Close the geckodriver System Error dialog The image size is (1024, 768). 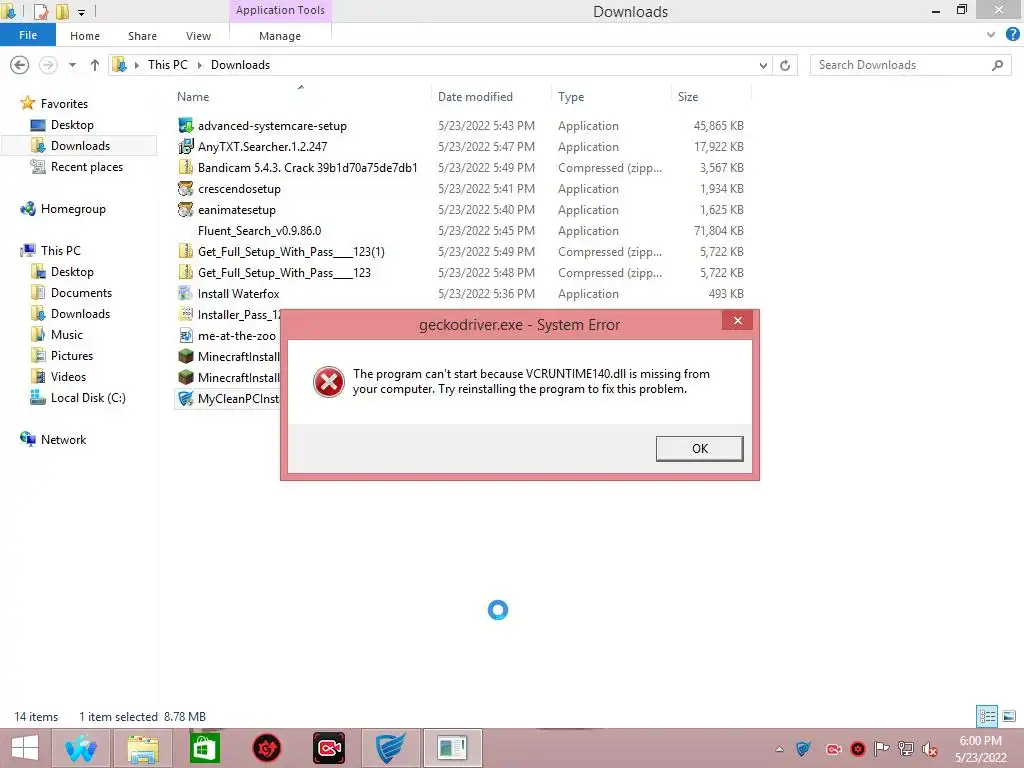pyautogui.click(x=737, y=320)
